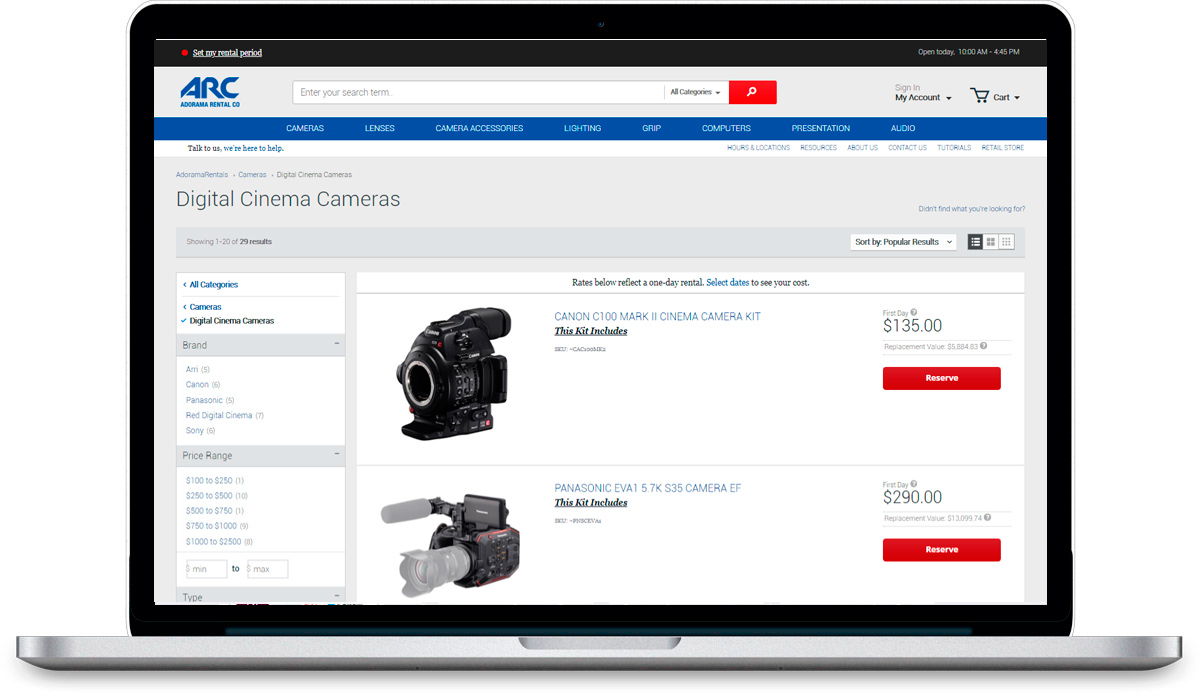Switch to list view layout icon

[975, 242]
